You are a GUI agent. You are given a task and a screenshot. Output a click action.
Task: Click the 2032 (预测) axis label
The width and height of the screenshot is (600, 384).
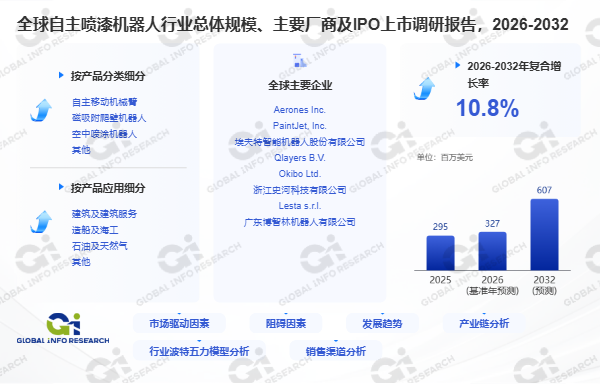pyautogui.click(x=545, y=285)
